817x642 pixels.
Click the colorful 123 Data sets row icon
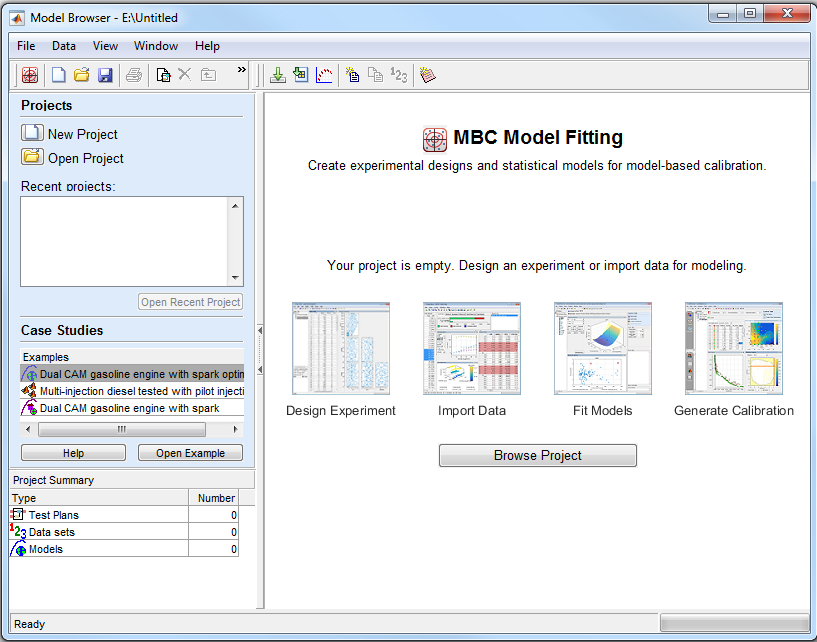(18, 531)
